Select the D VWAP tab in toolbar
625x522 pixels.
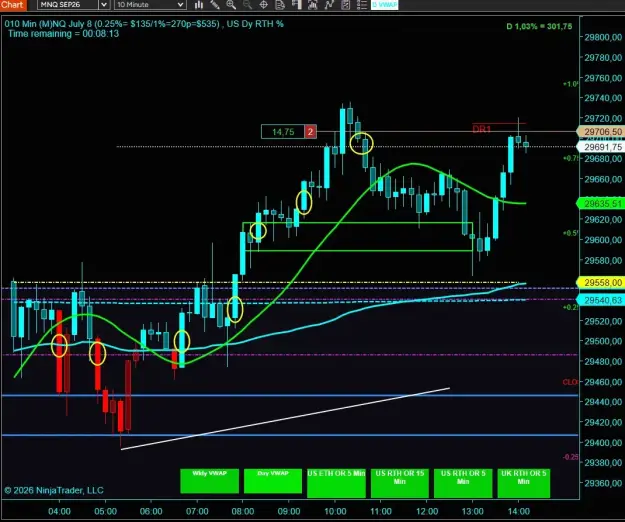point(385,5)
